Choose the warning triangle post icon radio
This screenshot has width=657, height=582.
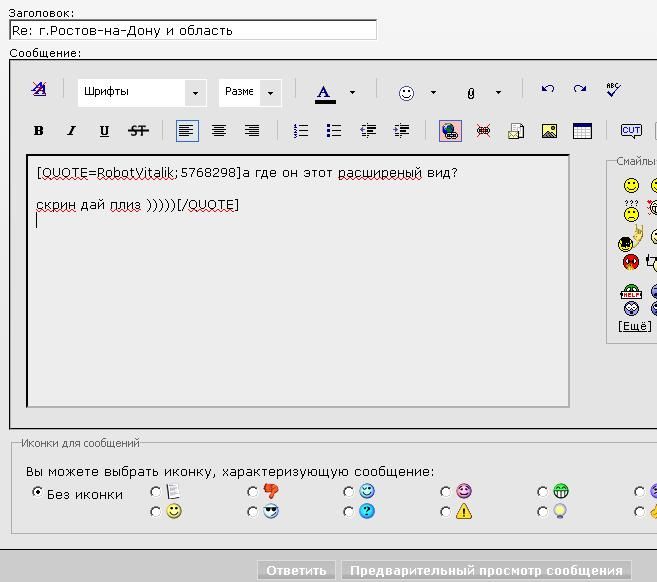pos(445,511)
